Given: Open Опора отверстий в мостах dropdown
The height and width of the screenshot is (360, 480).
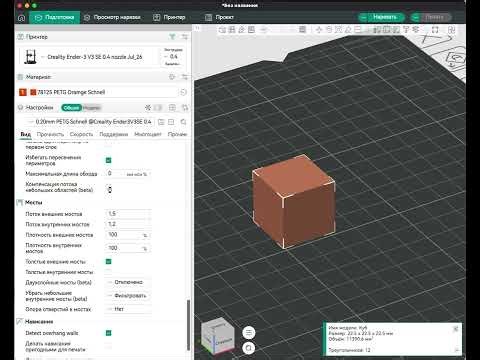Looking at the screenshot, I should [x=128, y=309].
